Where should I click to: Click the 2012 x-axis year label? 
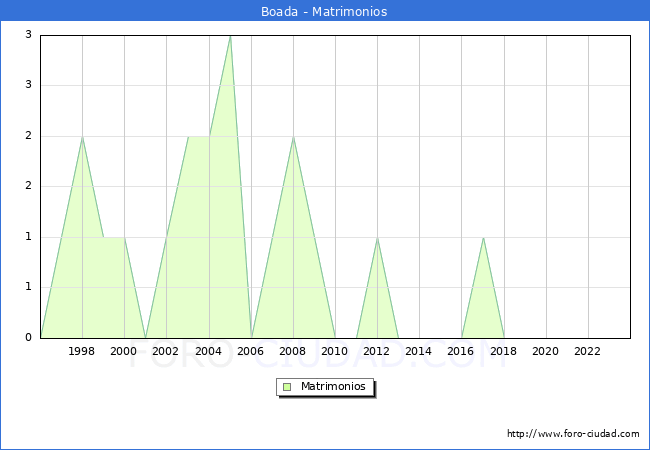[x=377, y=351]
